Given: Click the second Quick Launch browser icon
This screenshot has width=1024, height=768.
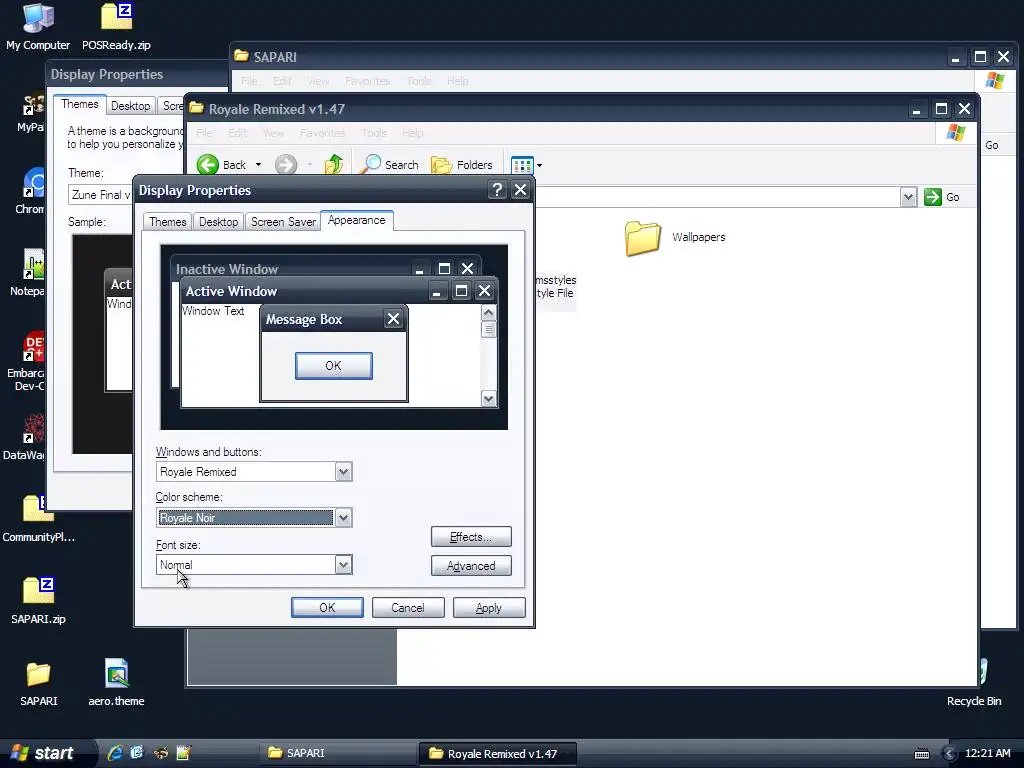Looking at the screenshot, I should 137,753.
